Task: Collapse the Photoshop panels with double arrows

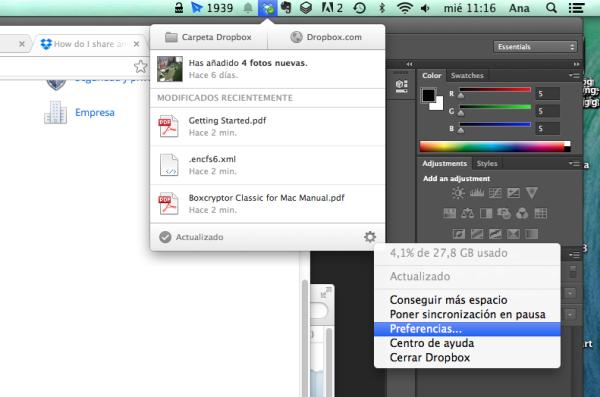Action: point(576,64)
